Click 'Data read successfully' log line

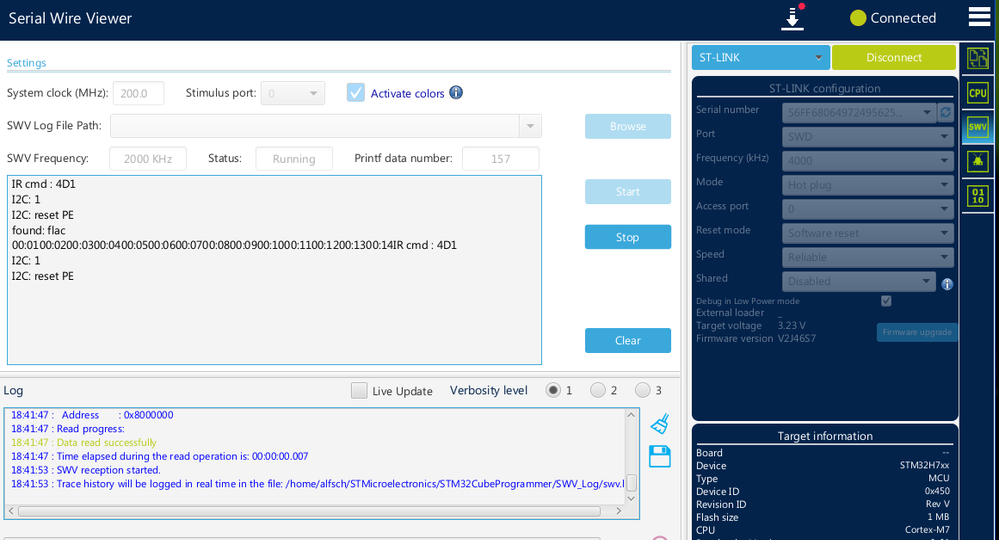tap(83, 443)
